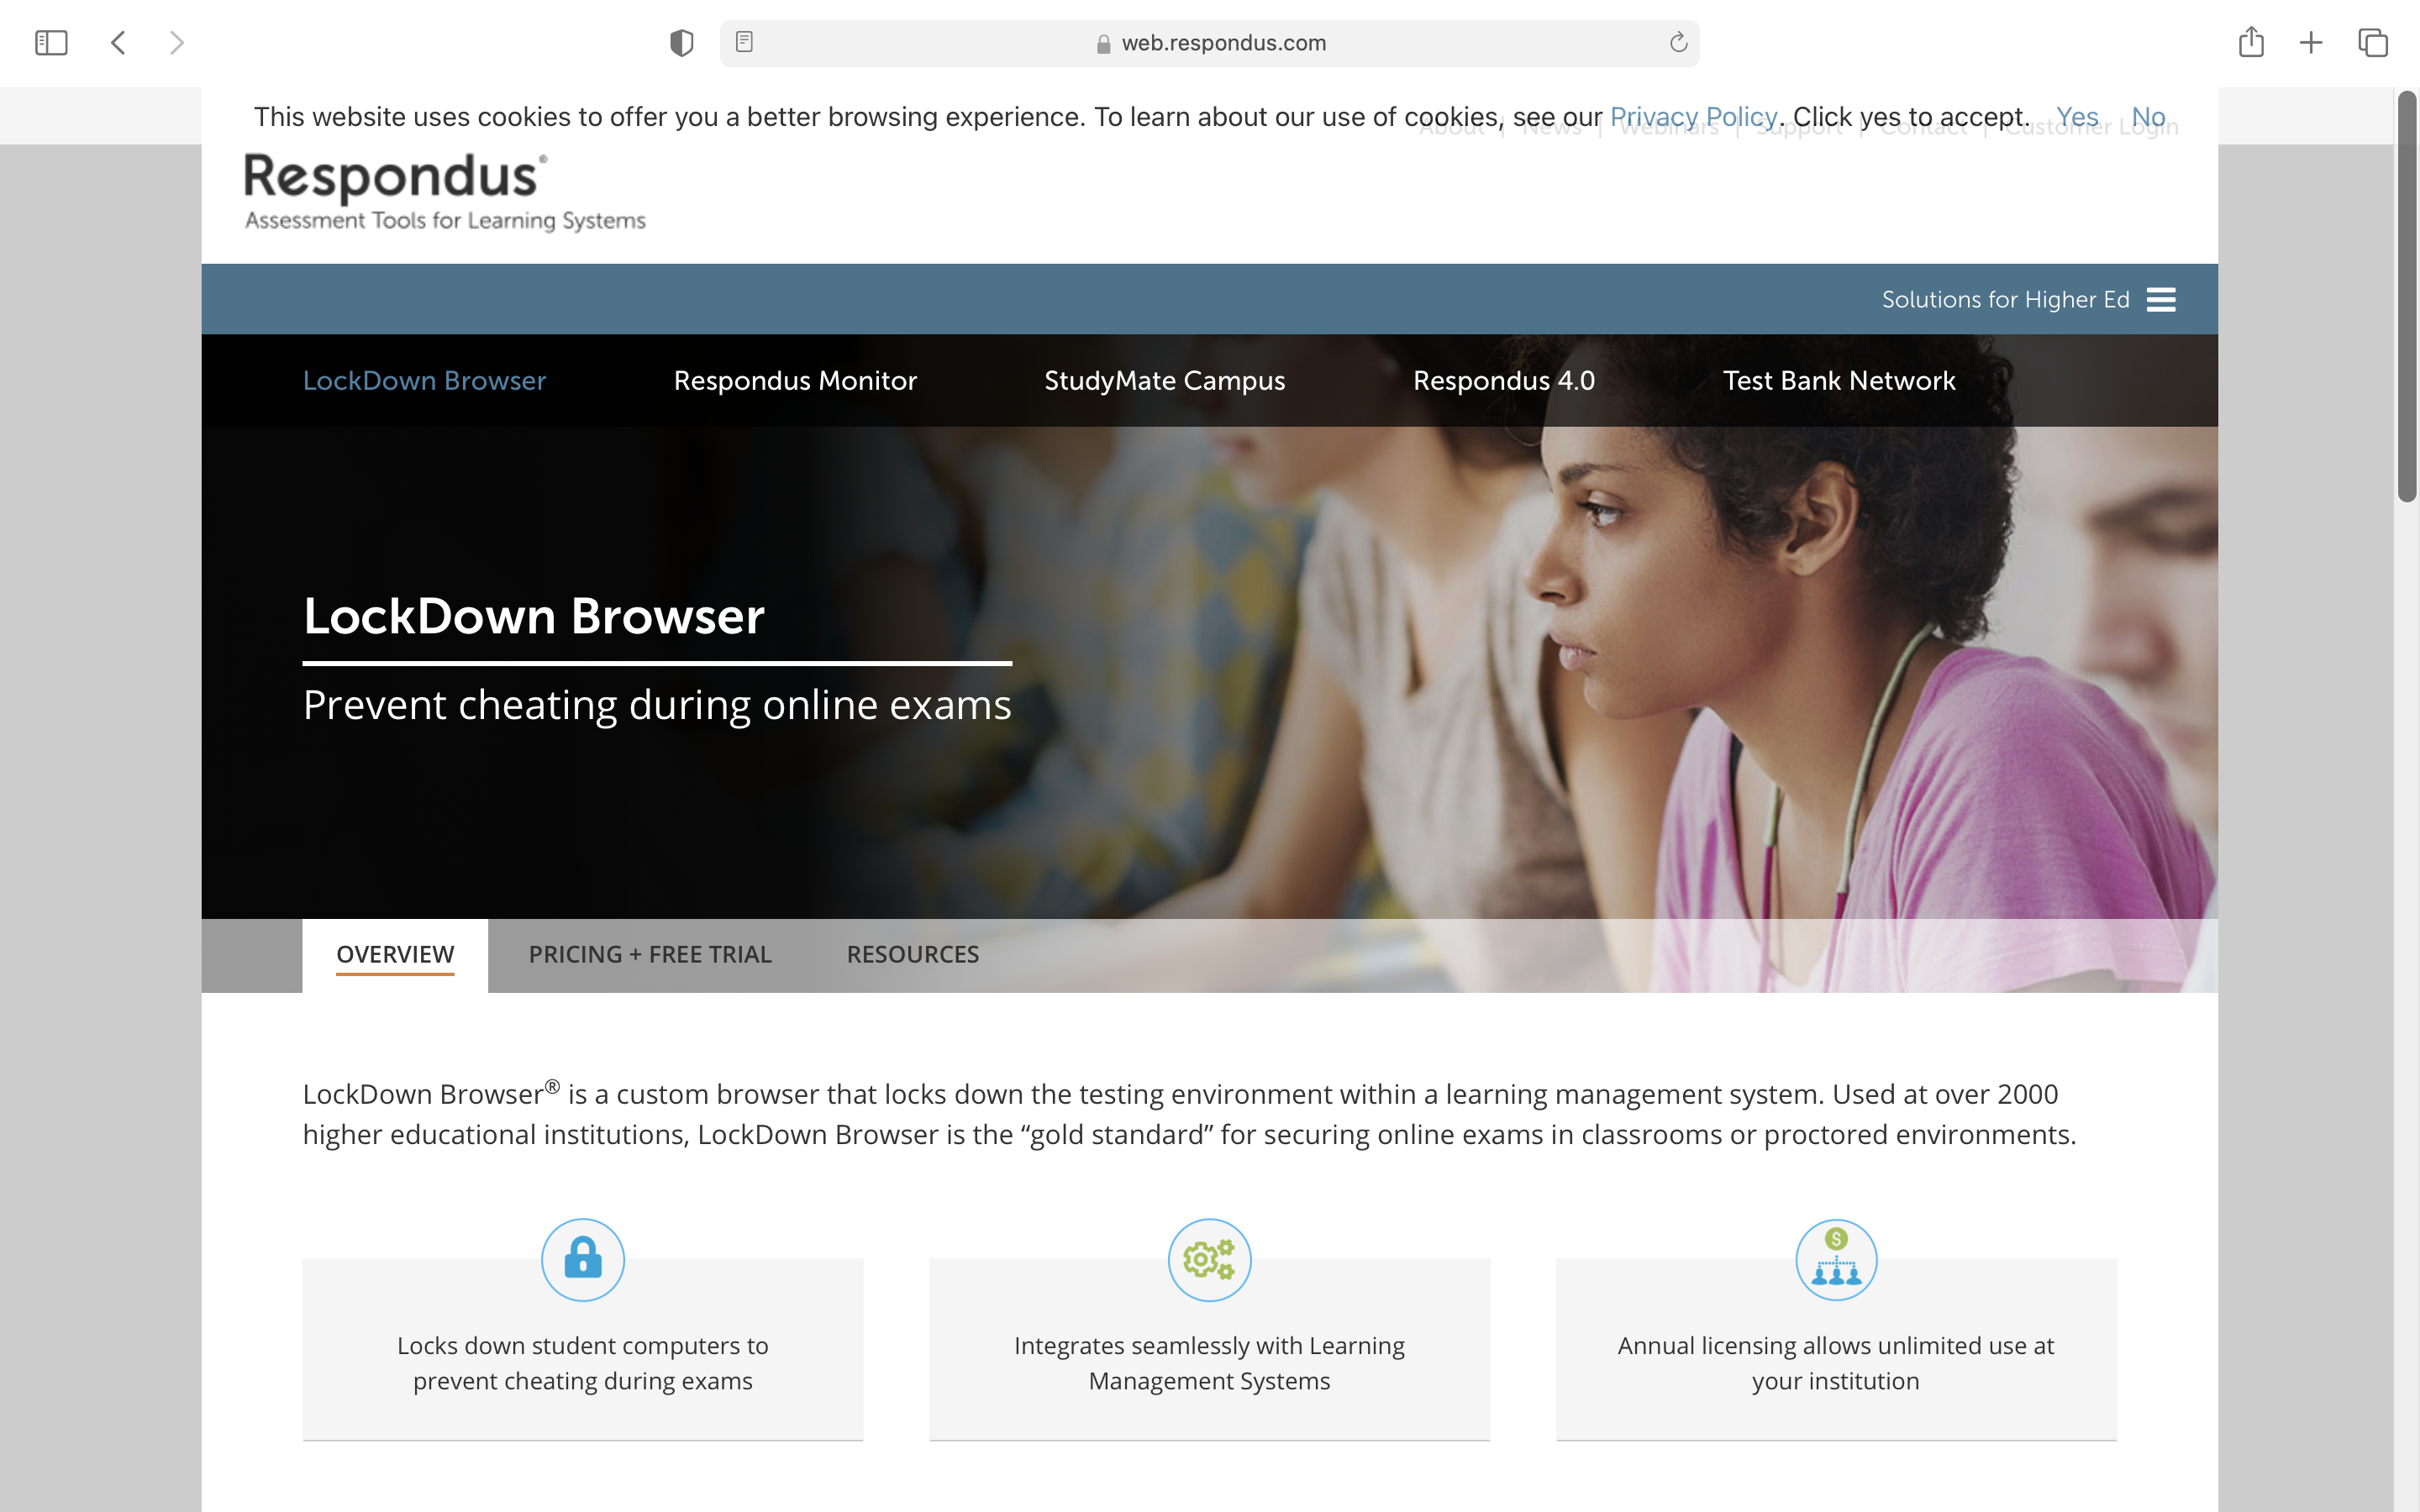Click the browser forward navigation chevron
Image resolution: width=2420 pixels, height=1512 pixels.
pyautogui.click(x=174, y=44)
